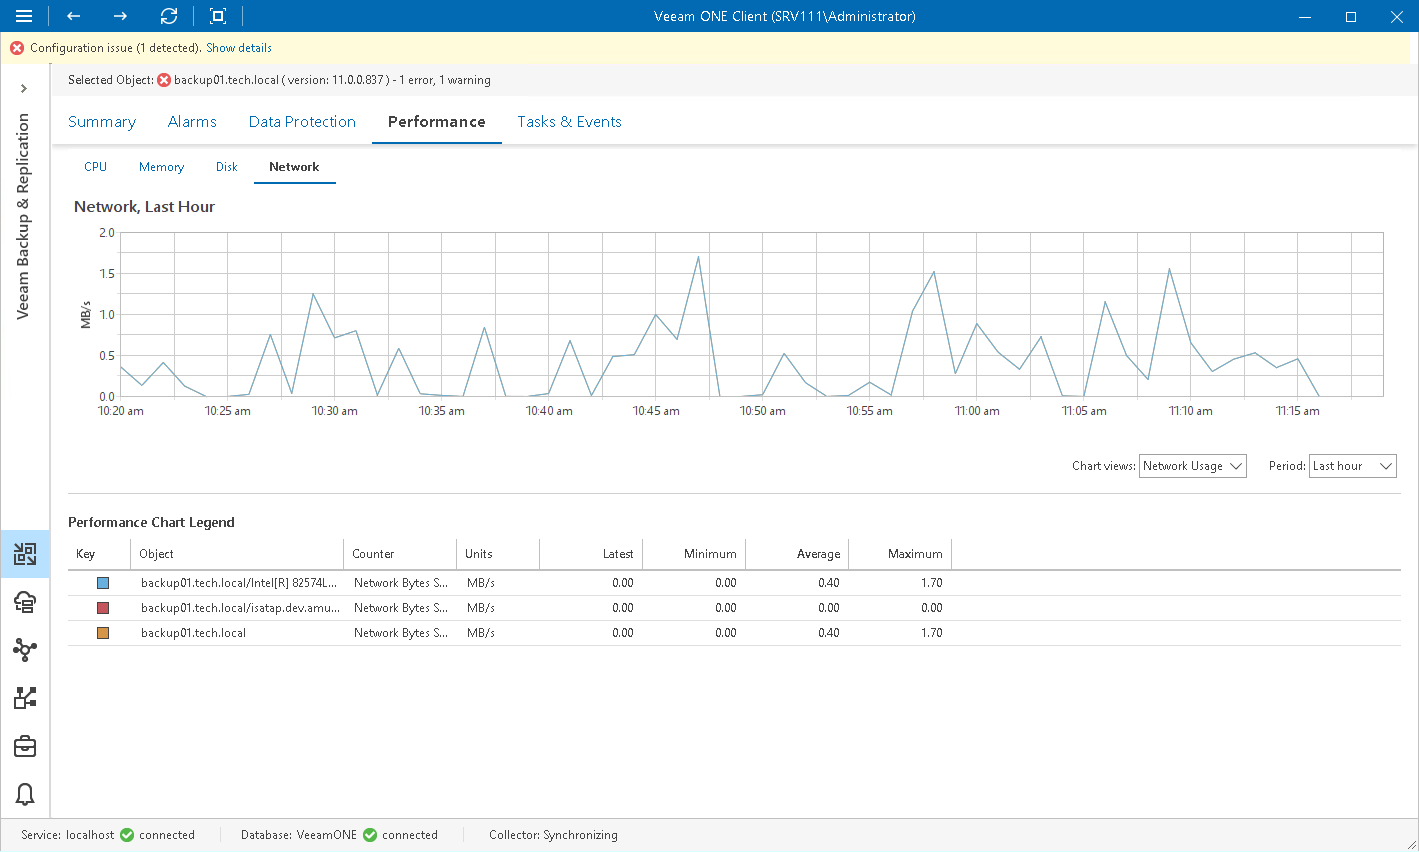Switch to the Memory sub-tab
Screen dimensions: 1419x852
tap(161, 167)
